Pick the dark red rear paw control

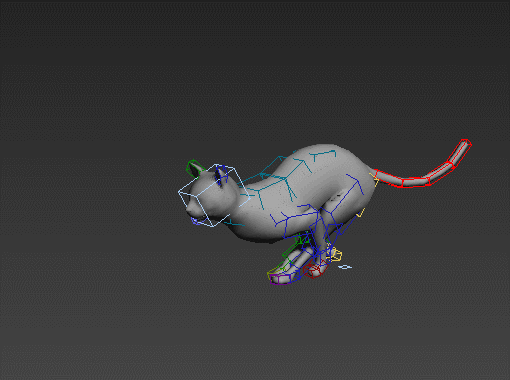[313, 269]
